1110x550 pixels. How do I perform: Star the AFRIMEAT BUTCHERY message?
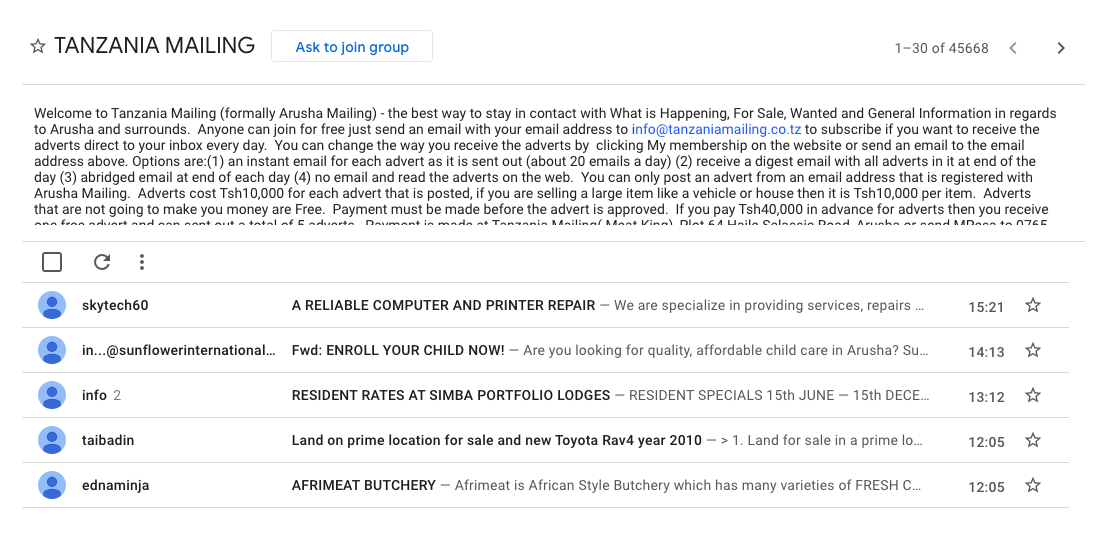(1033, 485)
